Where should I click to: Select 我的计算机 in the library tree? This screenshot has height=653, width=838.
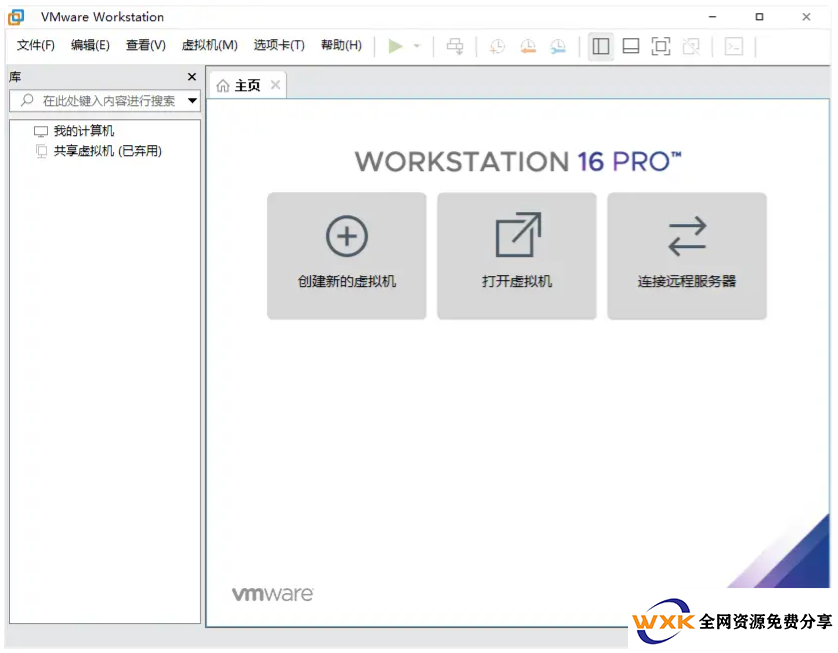84,130
